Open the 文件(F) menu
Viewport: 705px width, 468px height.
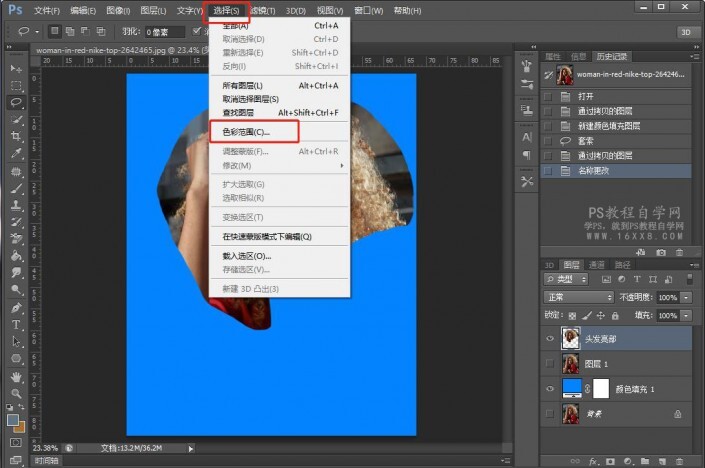(x=46, y=10)
